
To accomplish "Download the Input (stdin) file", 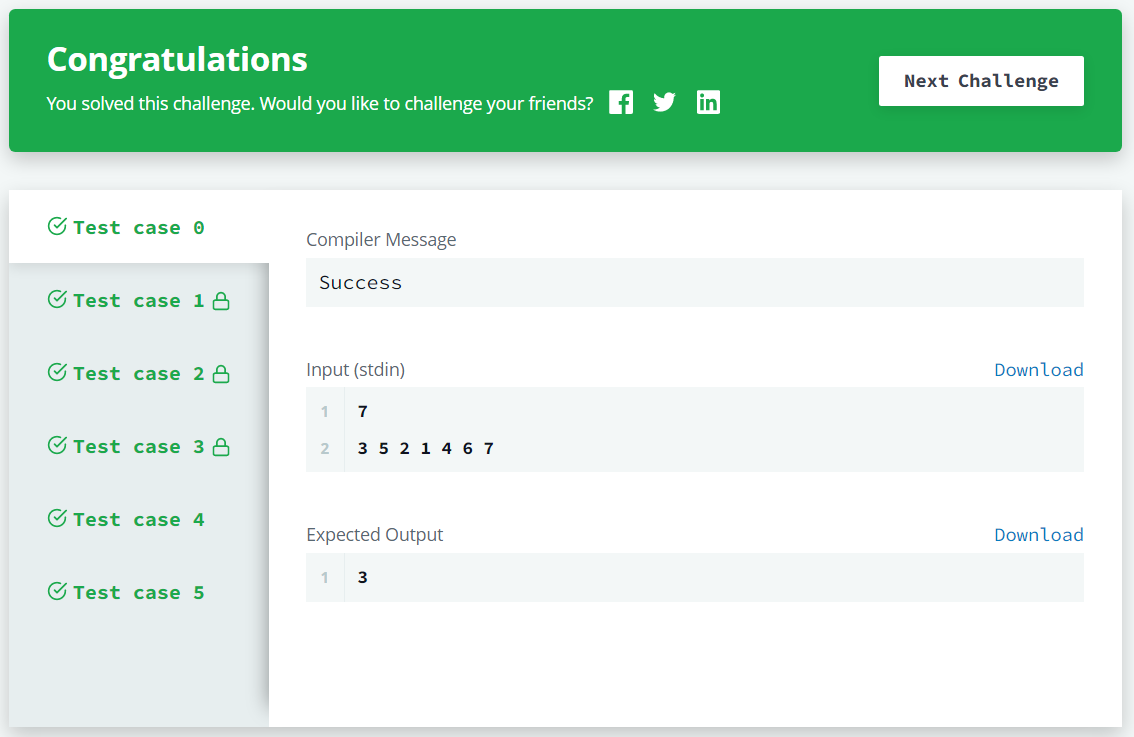I will coord(1039,370).
